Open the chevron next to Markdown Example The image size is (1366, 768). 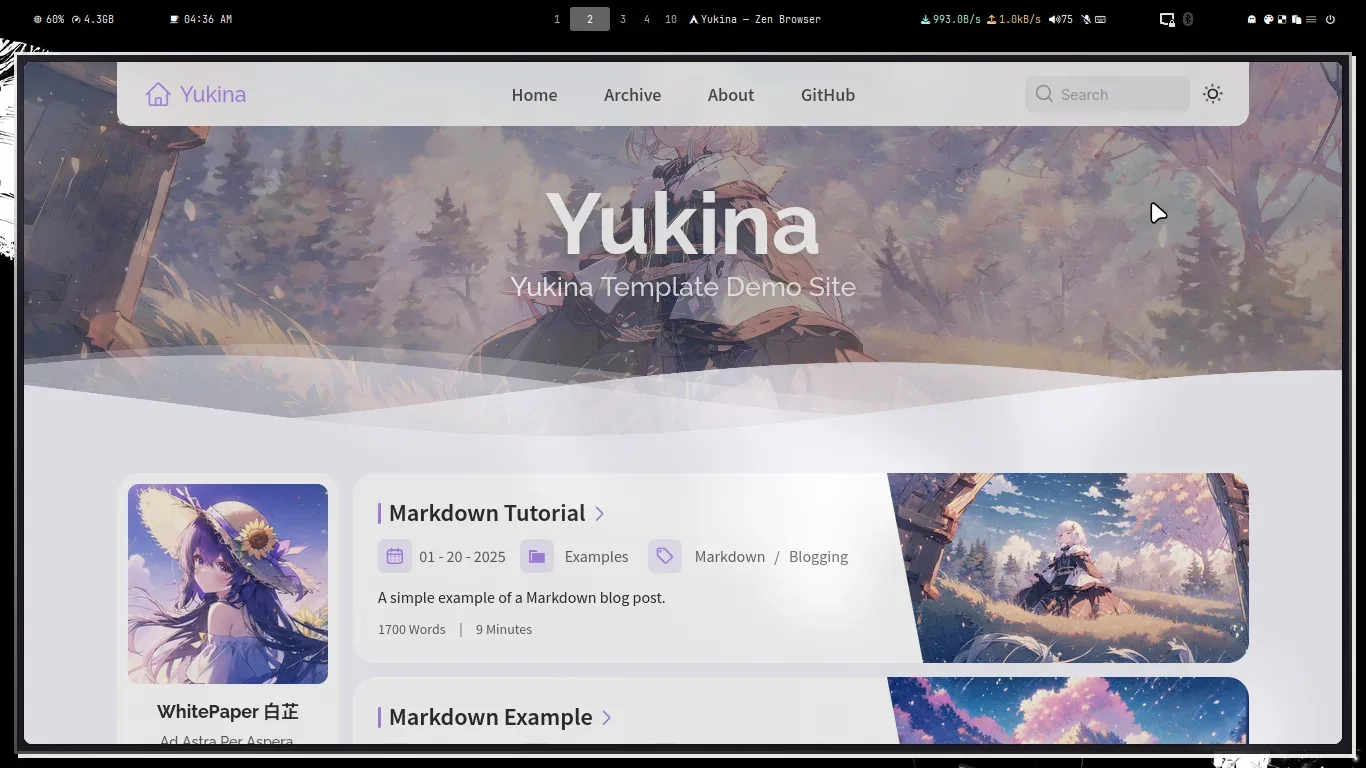(x=606, y=717)
